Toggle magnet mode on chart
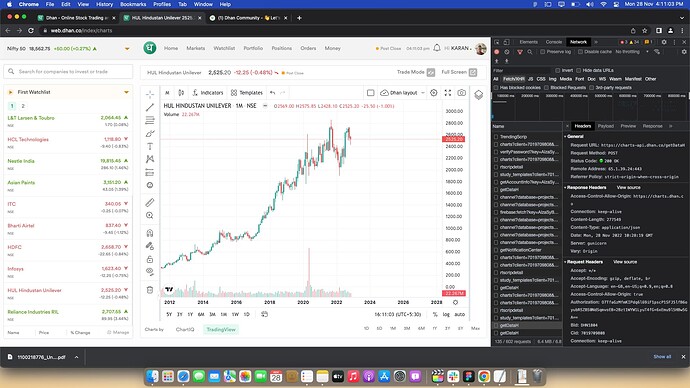Viewport: 690px width, 388px height. [x=150, y=233]
